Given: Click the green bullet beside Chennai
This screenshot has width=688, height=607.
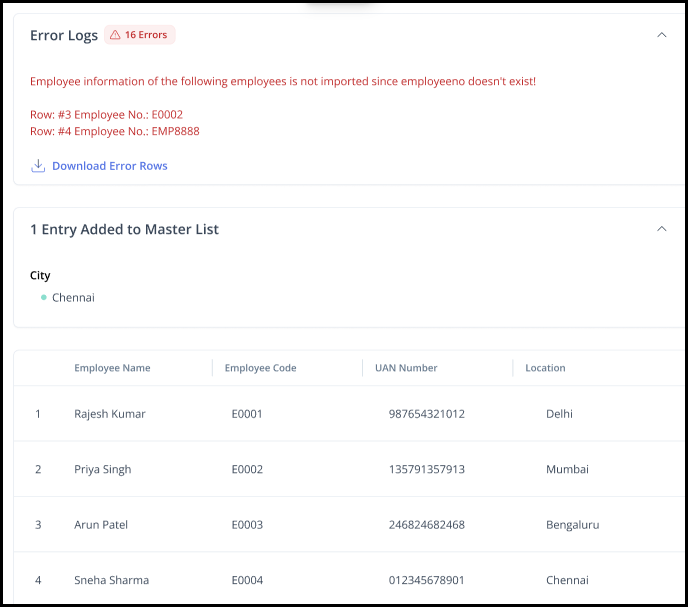Looking at the screenshot, I should (x=43, y=298).
